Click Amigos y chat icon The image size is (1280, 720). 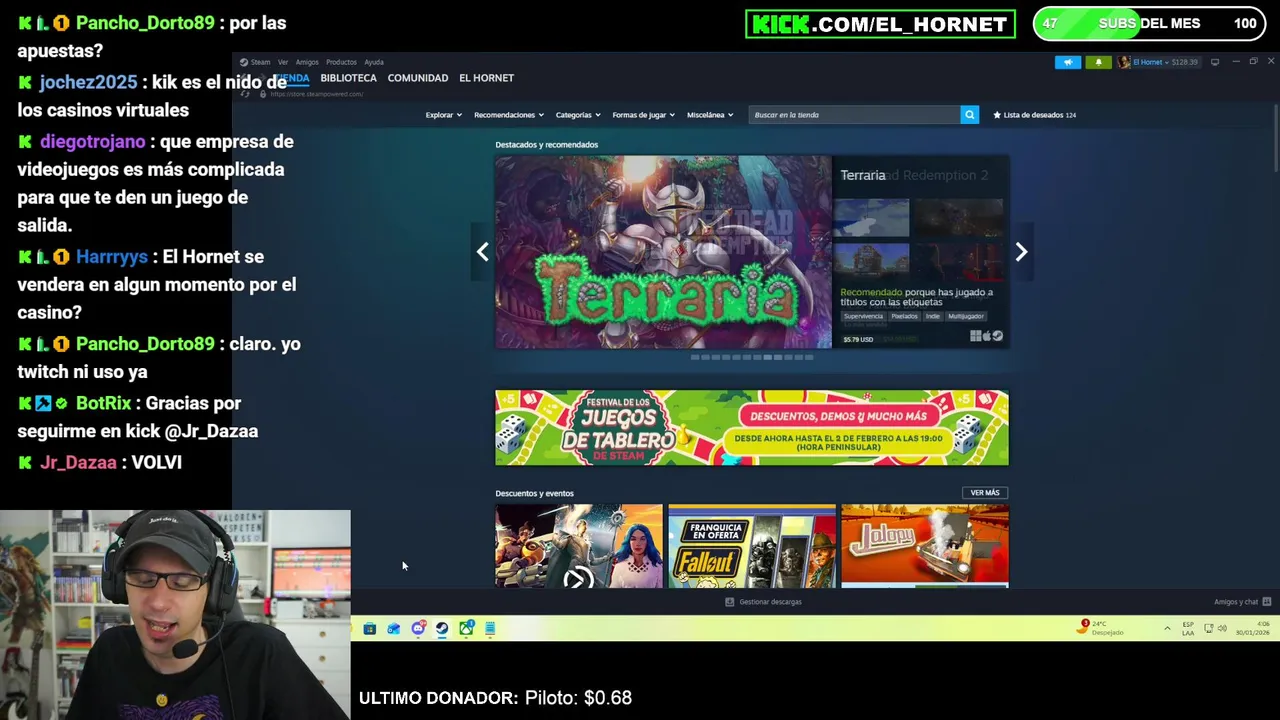click(x=1266, y=602)
